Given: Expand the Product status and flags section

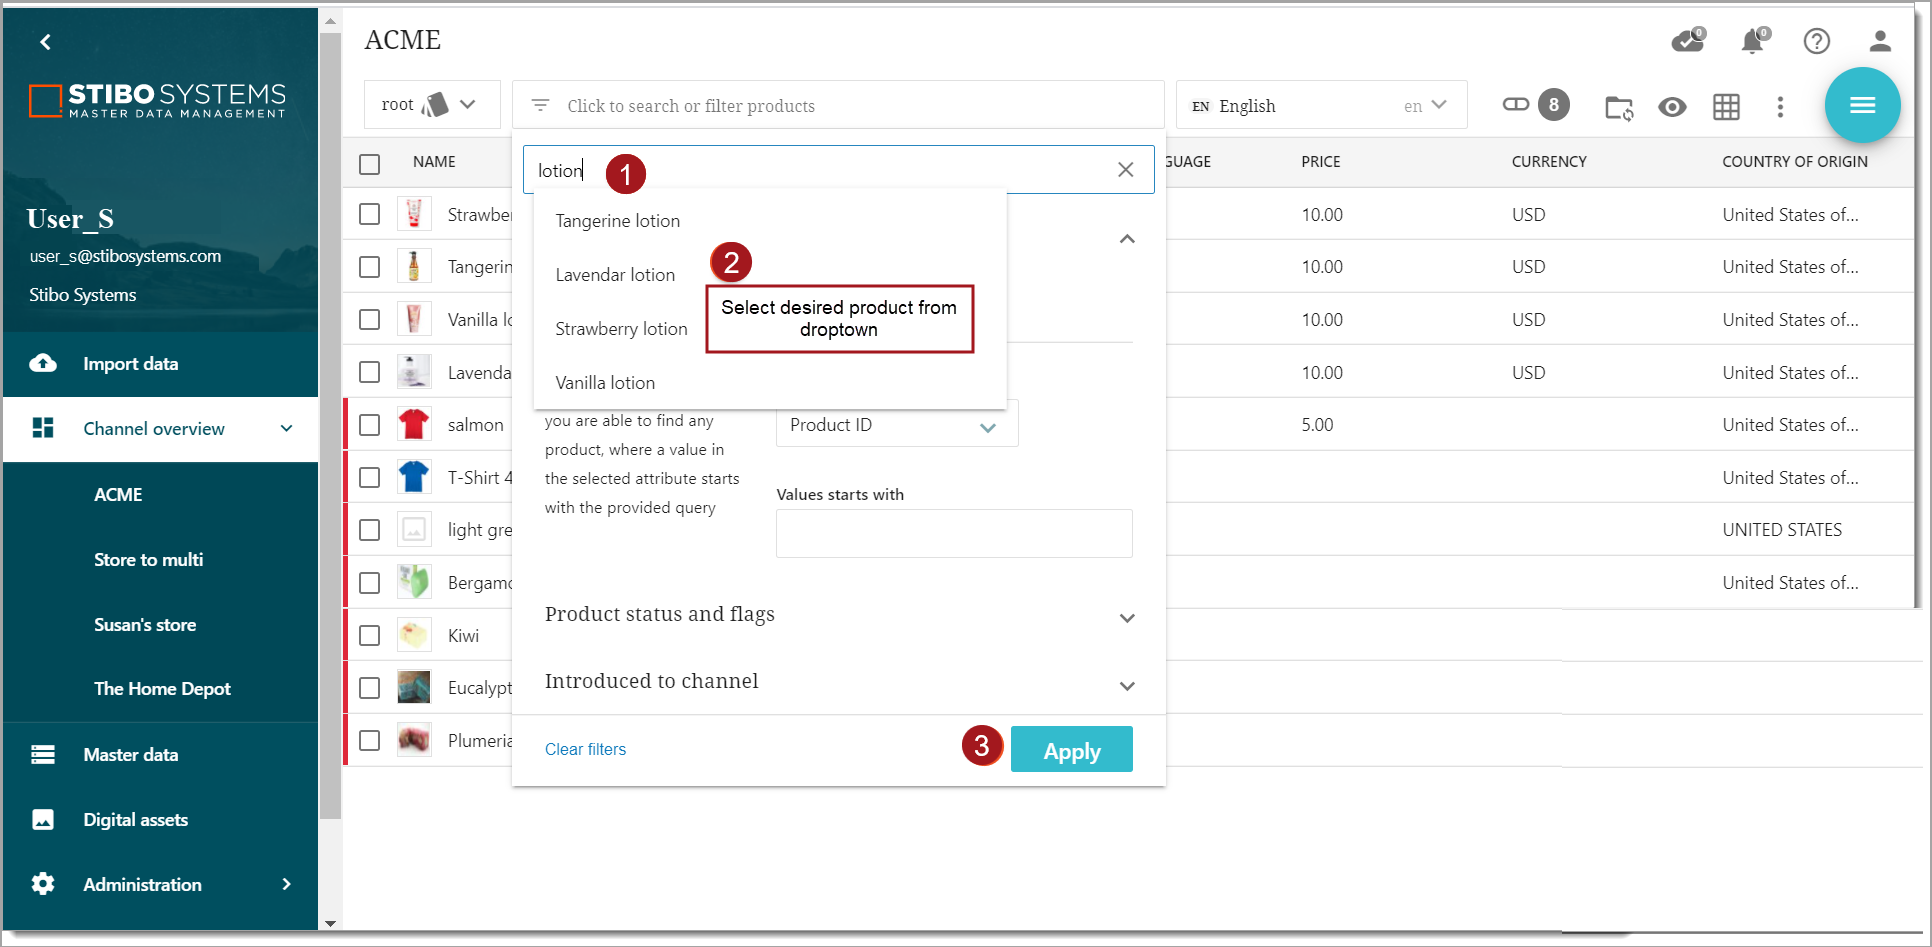Looking at the screenshot, I should [x=1127, y=618].
